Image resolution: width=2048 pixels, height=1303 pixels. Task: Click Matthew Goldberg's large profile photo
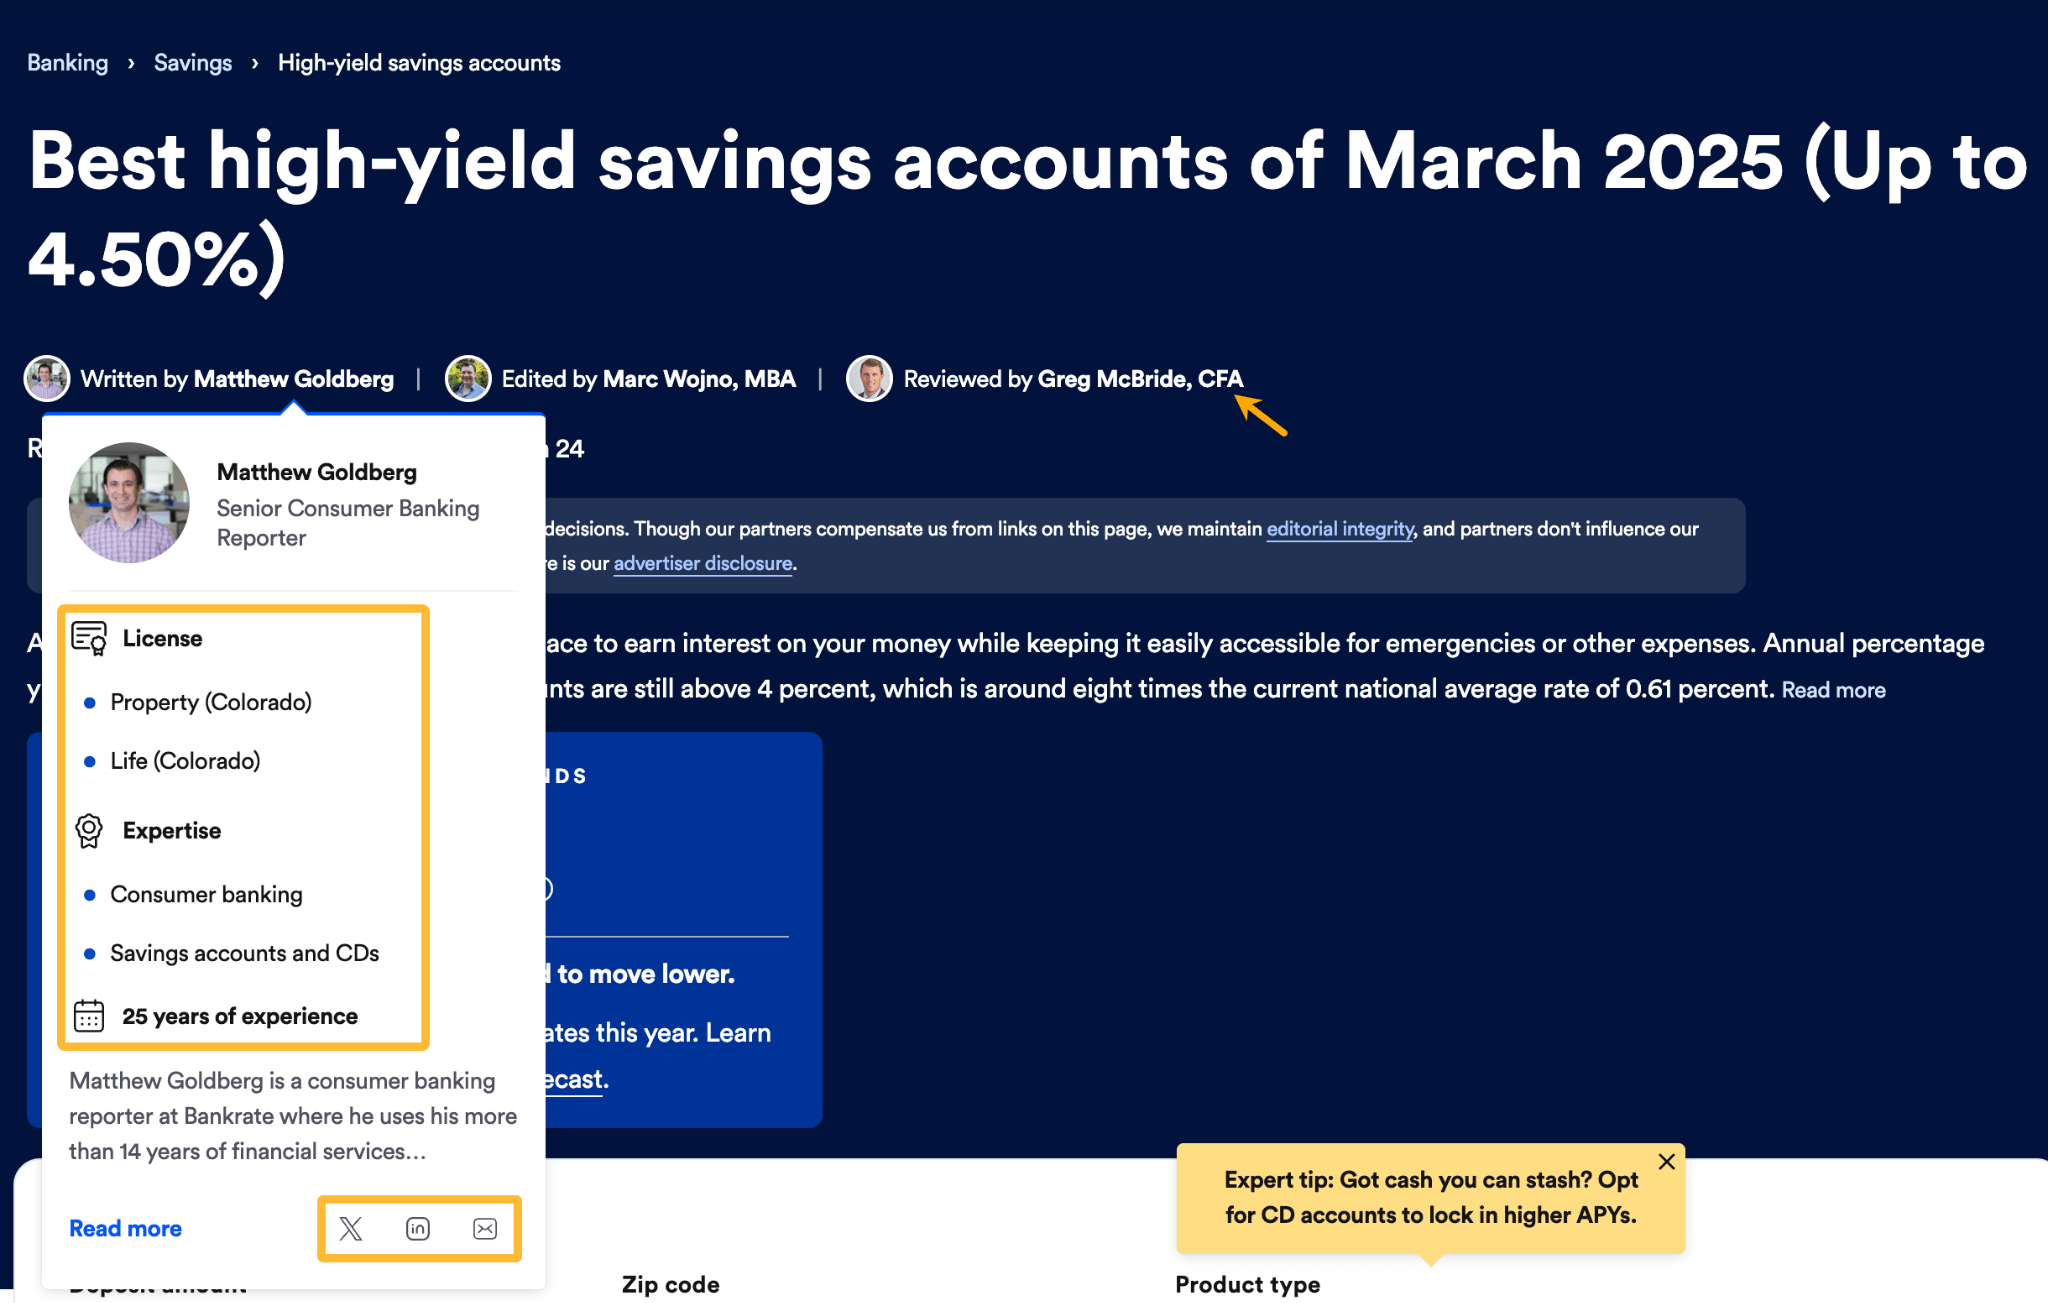click(x=129, y=503)
